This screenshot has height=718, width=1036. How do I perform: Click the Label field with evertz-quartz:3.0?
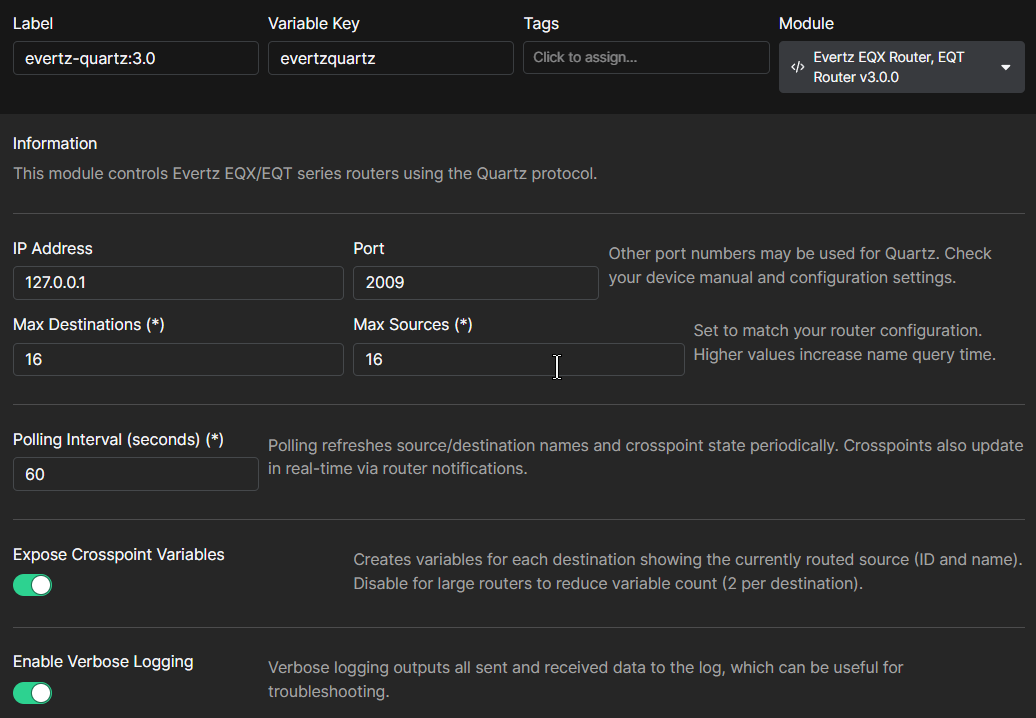(135, 58)
